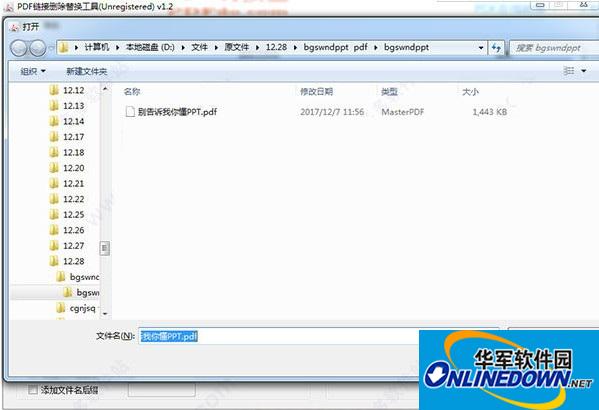Click 文件 in the address breadcrumb

199,47
